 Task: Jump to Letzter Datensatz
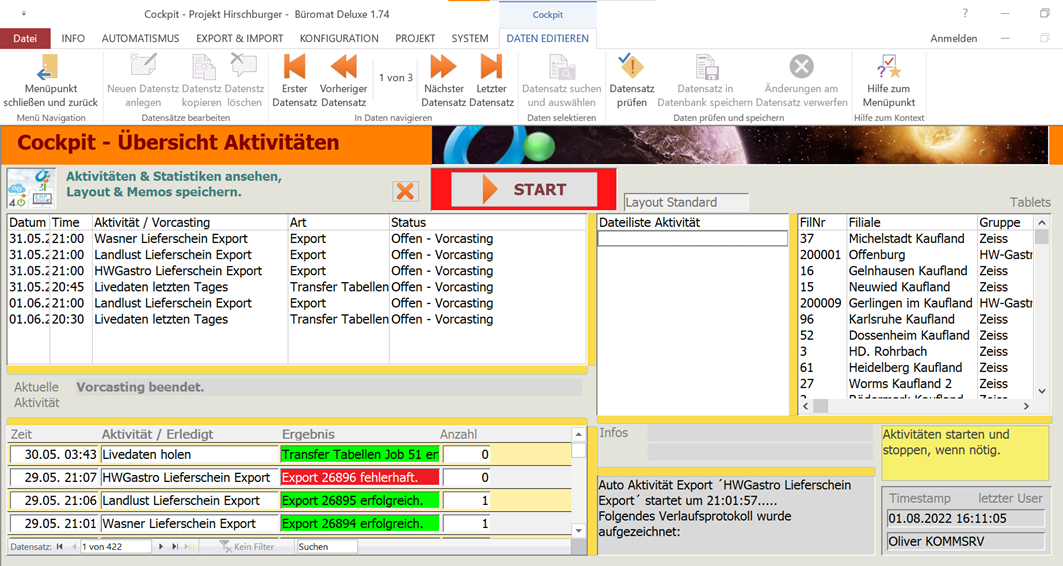point(491,68)
